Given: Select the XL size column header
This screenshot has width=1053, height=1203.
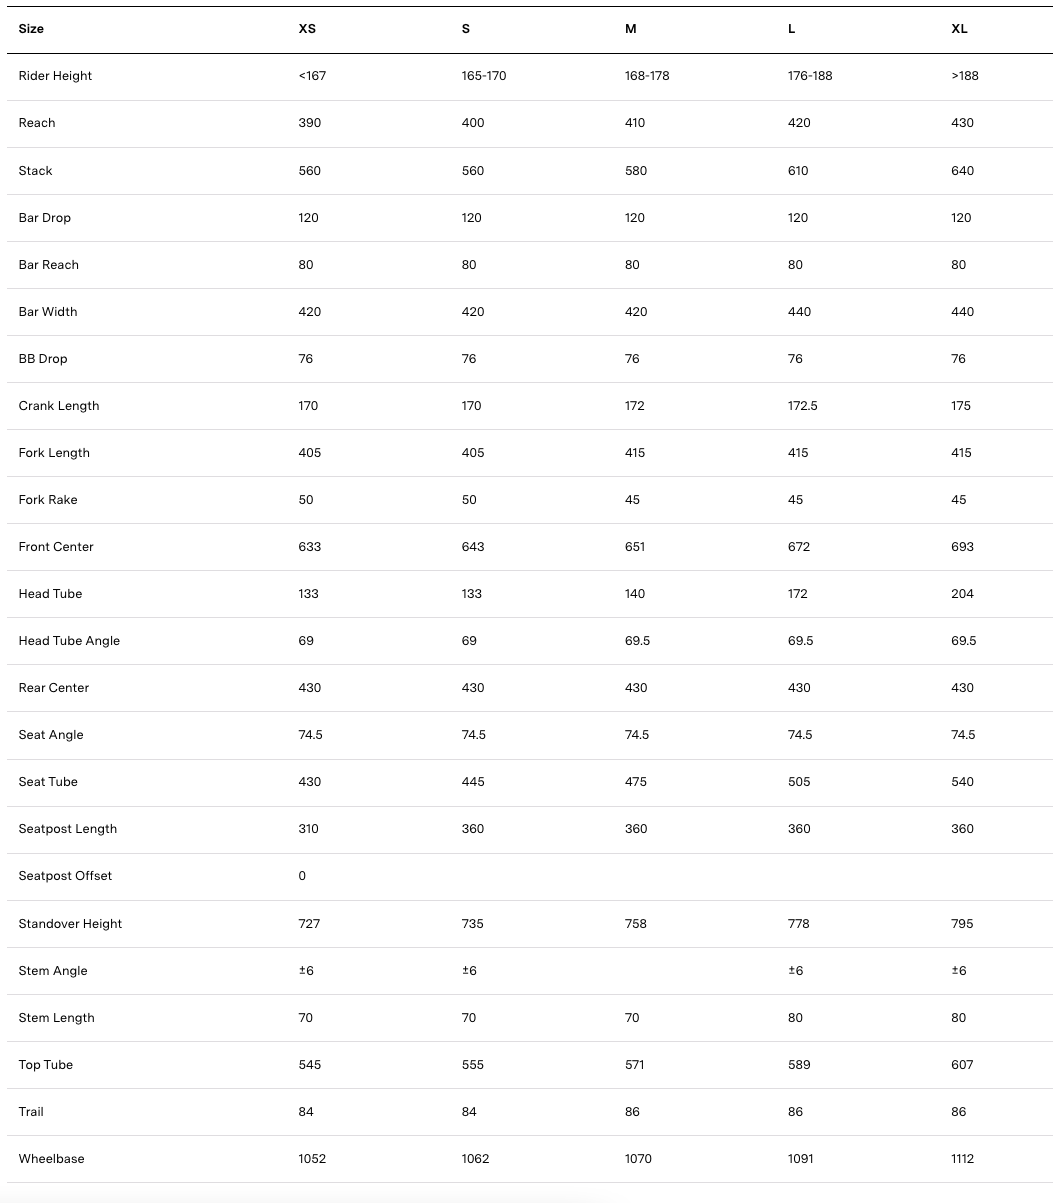Looking at the screenshot, I should pyautogui.click(x=959, y=29).
